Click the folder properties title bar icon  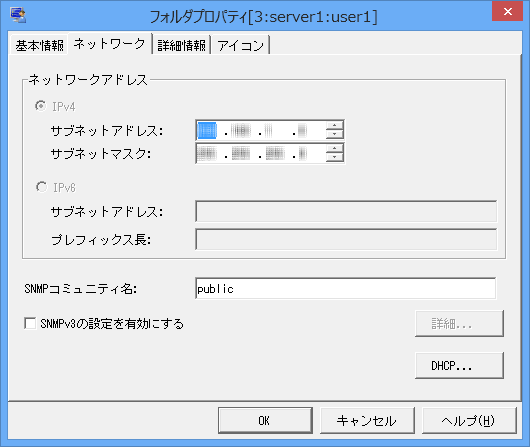click(x=18, y=15)
